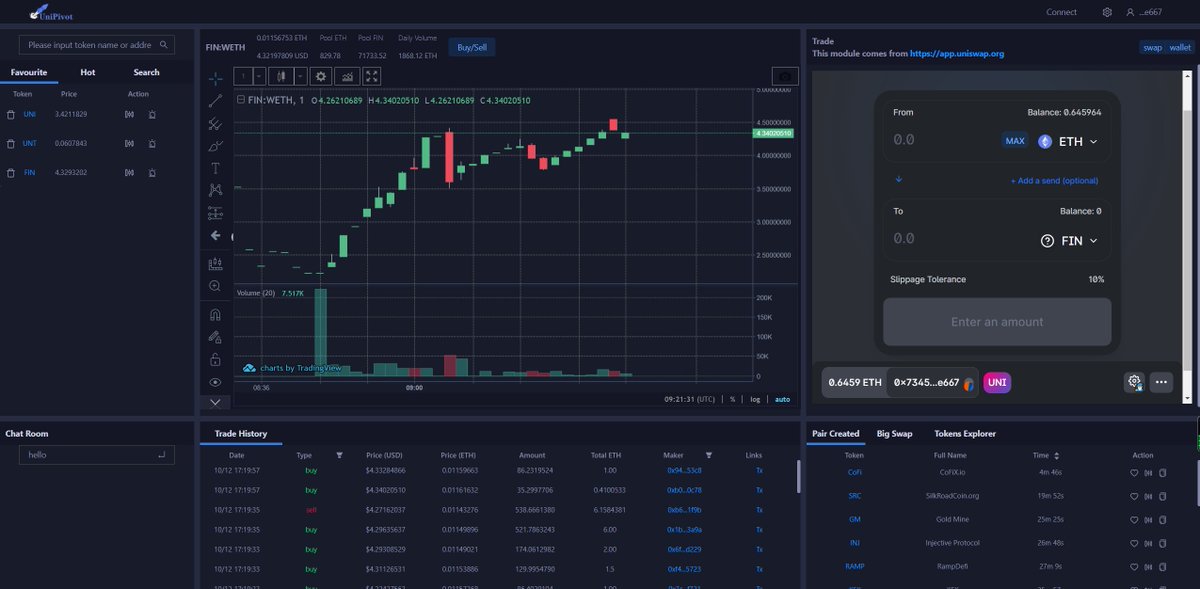Filter trade history by Type

point(339,455)
